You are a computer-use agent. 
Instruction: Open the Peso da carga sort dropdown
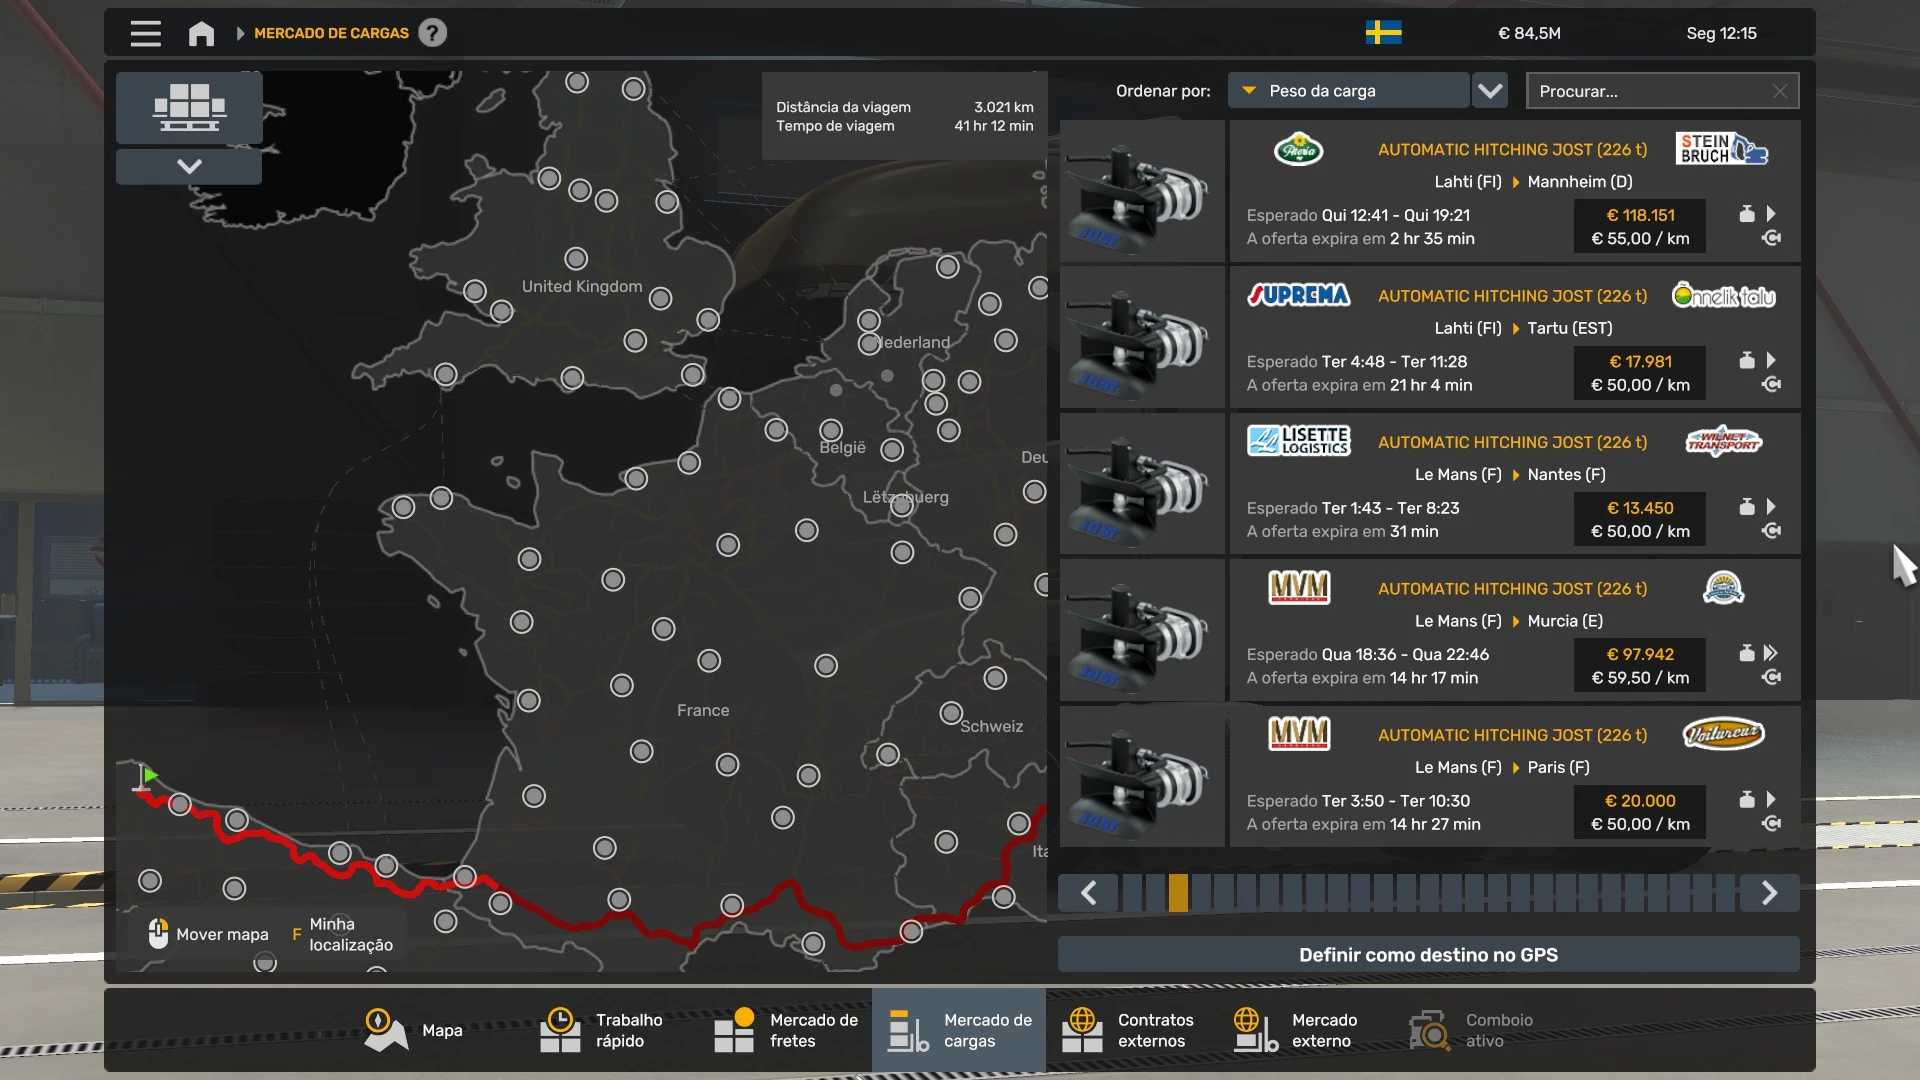click(1348, 91)
